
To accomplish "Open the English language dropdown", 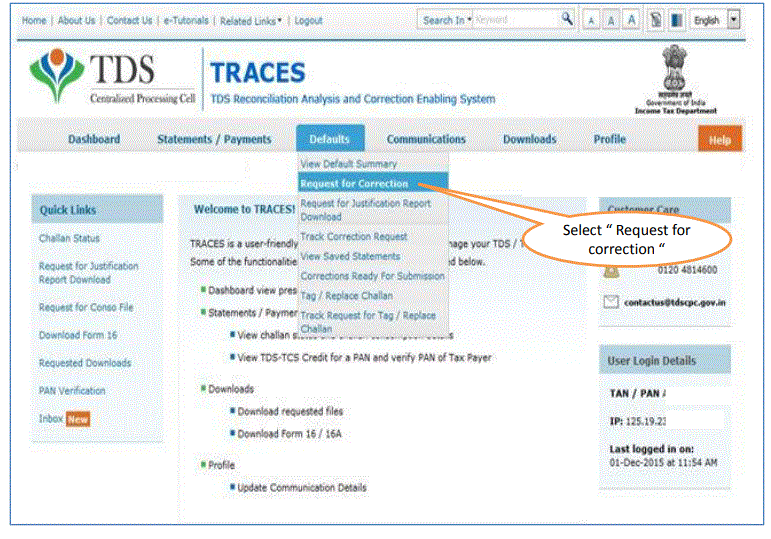I will pos(734,20).
